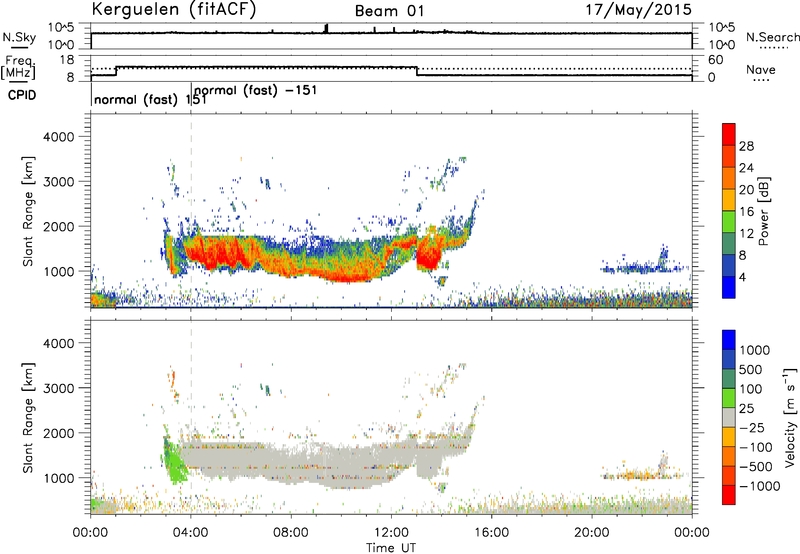The height and width of the screenshot is (554, 800).
Task: Click the gray -25 to 25 velocity color segment
Action: pos(729,417)
